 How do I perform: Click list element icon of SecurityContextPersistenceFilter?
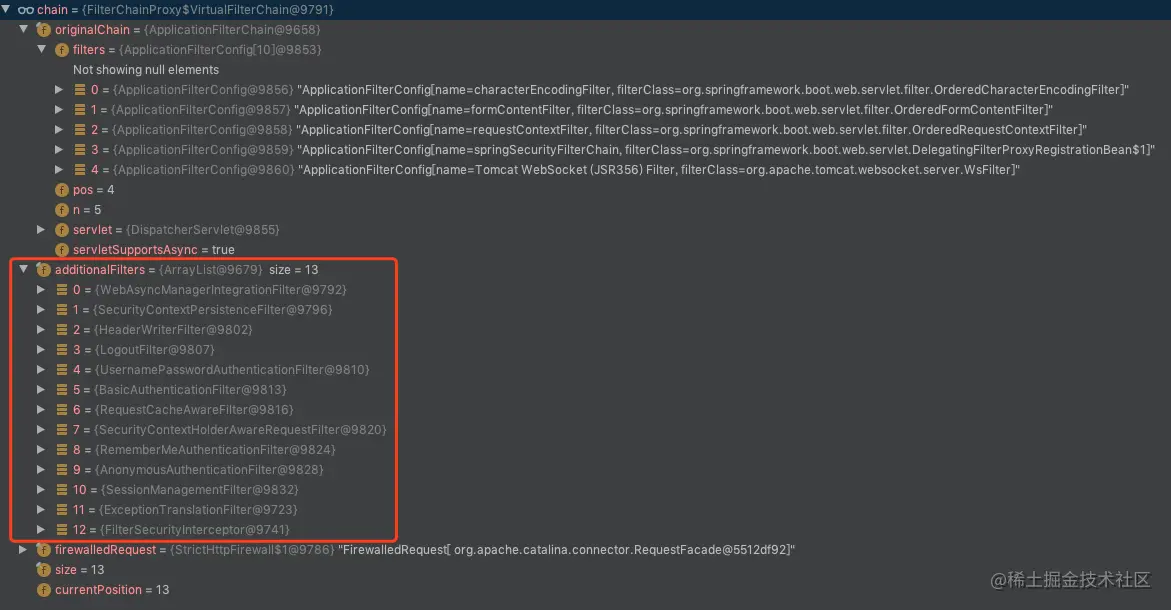(62, 310)
